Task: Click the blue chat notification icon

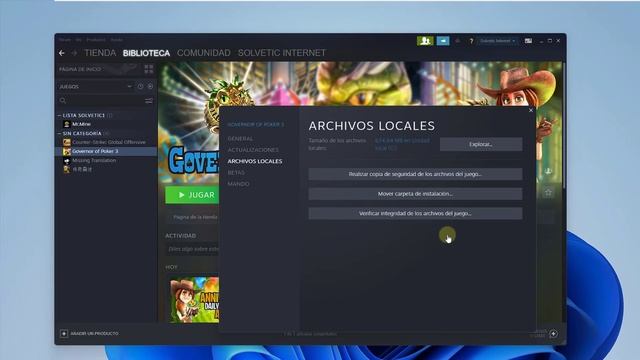Action: (x=443, y=41)
